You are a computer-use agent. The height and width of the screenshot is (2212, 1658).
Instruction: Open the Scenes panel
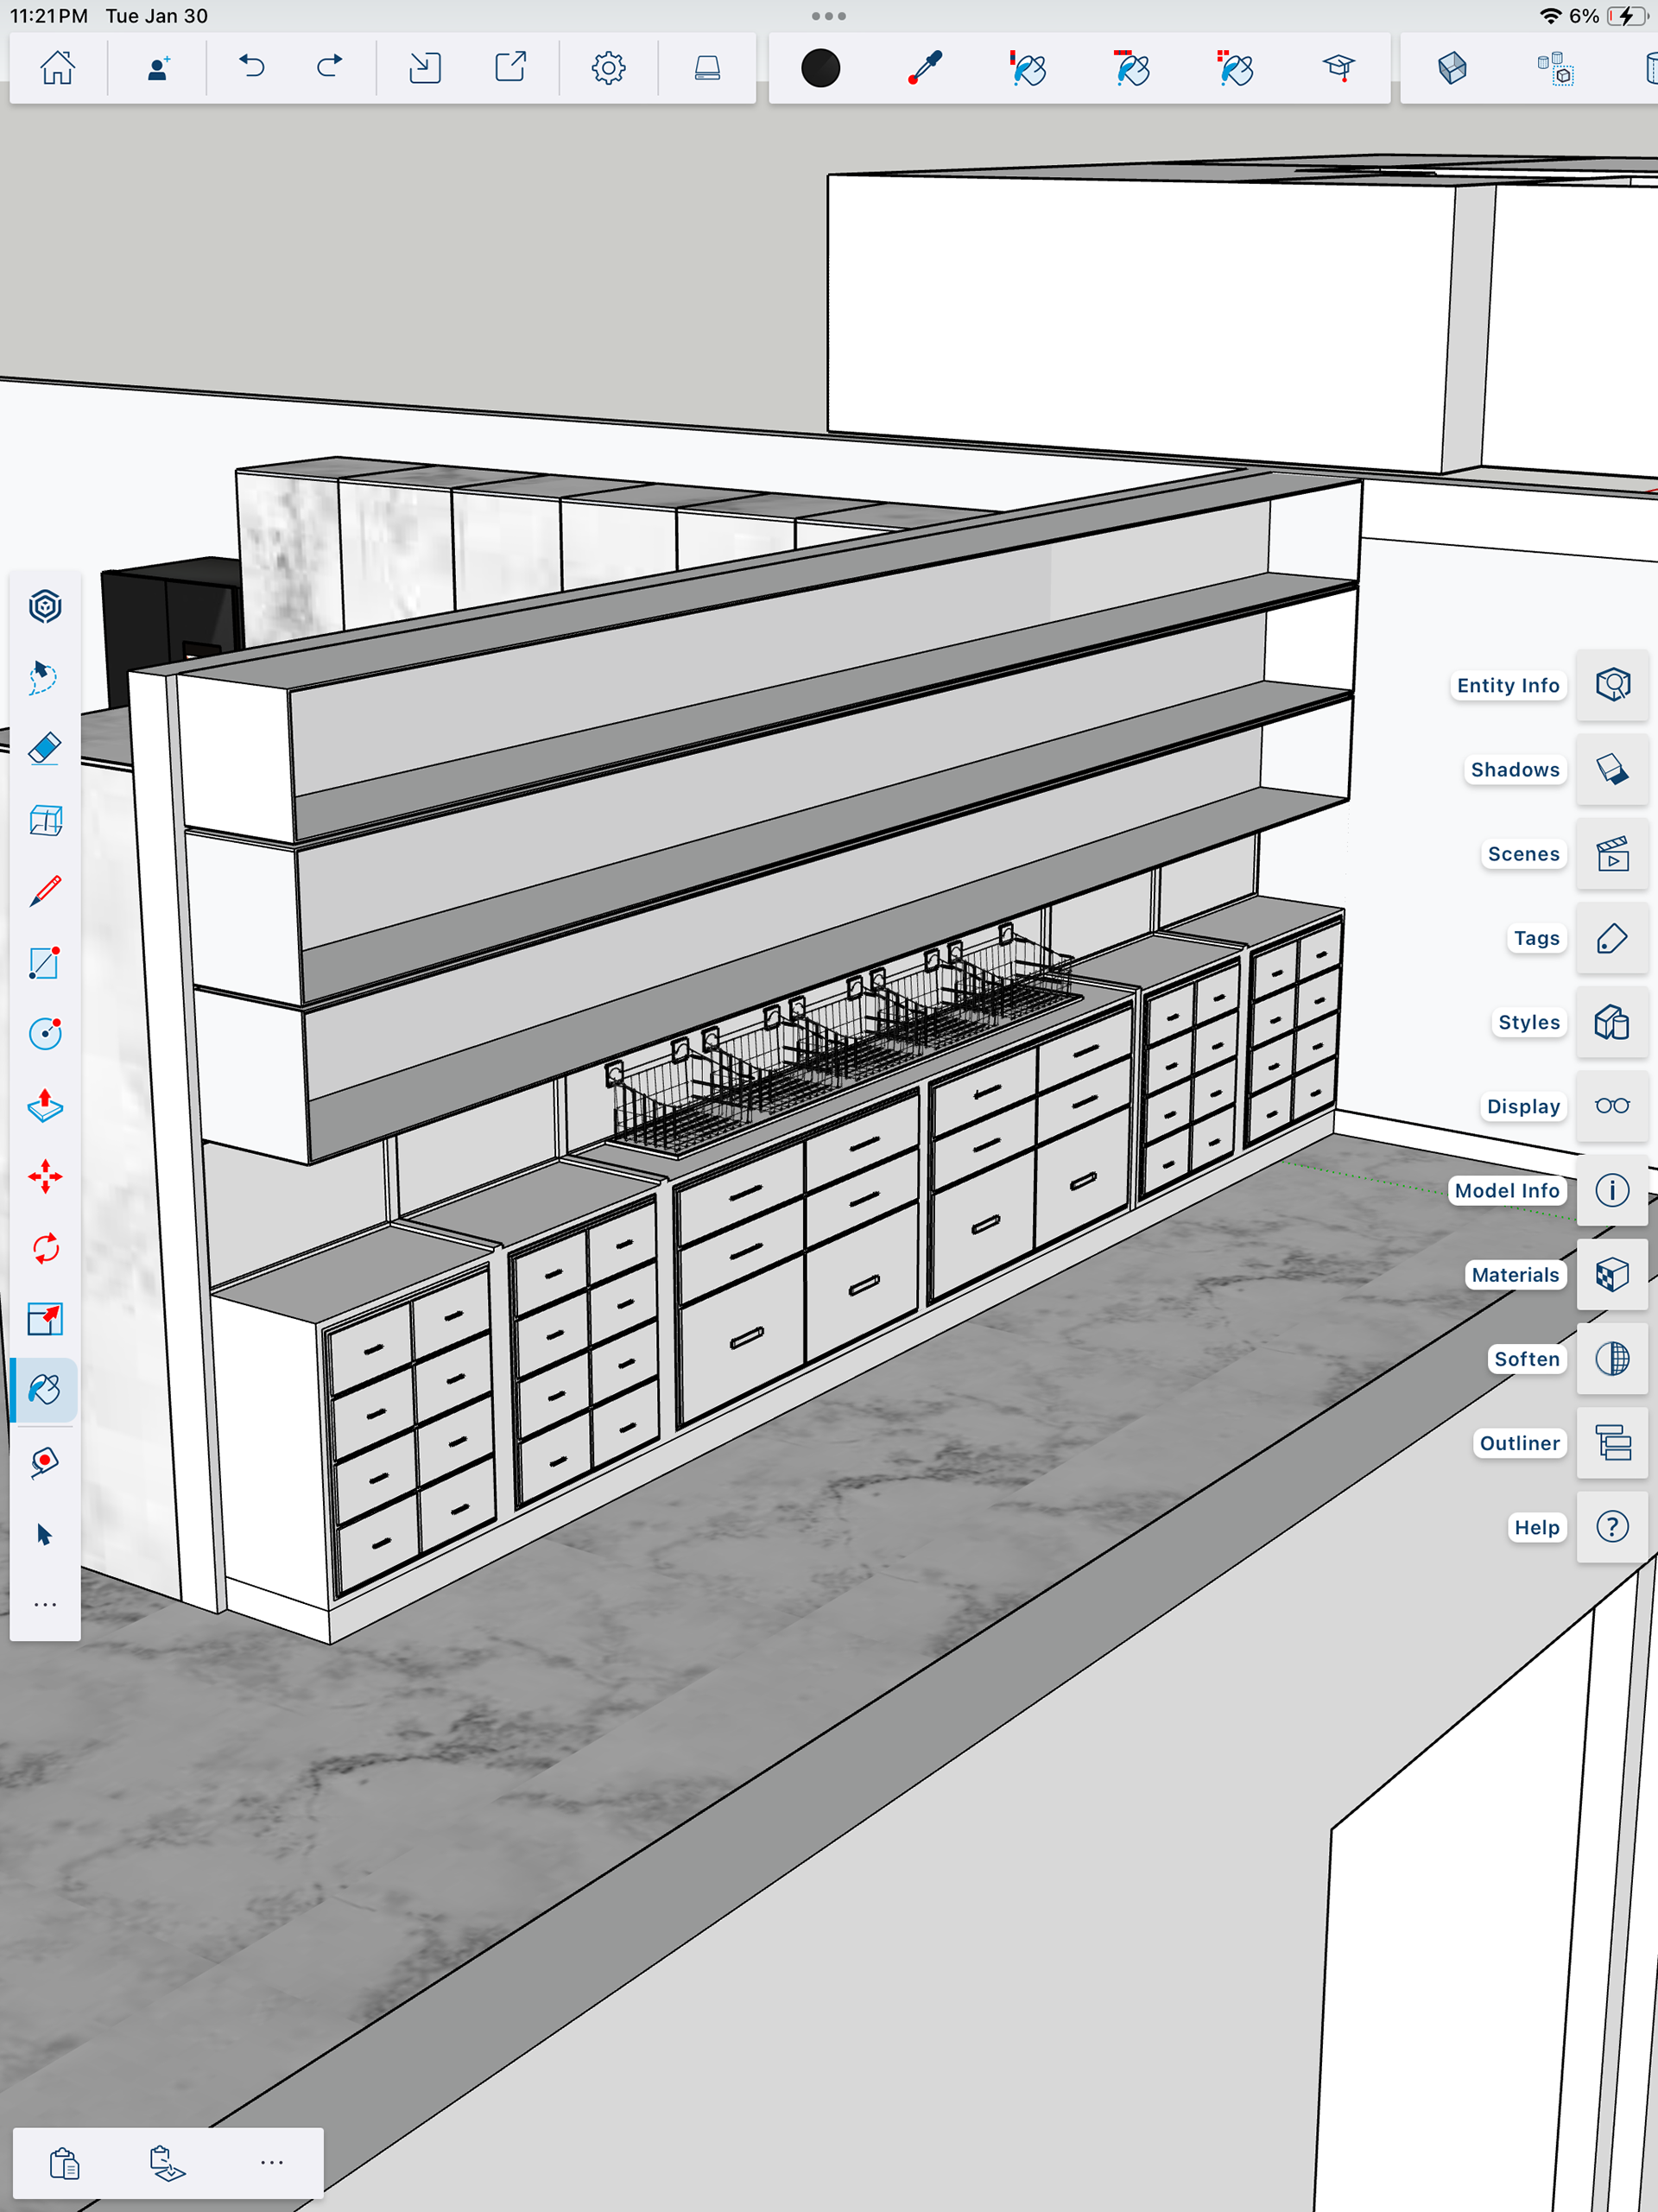tap(1611, 854)
